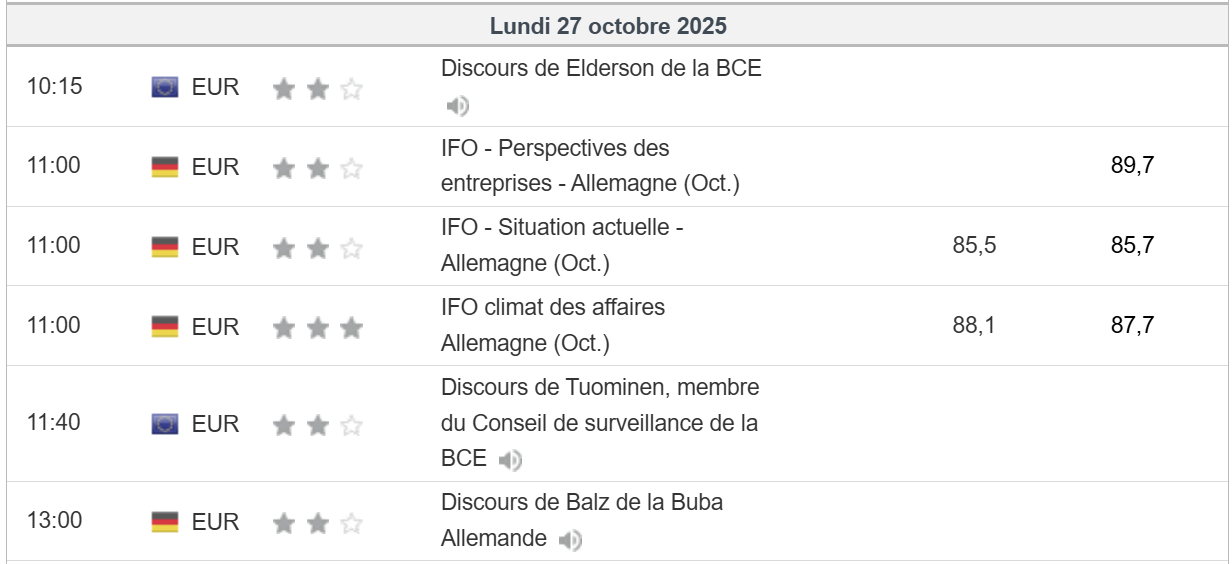The height and width of the screenshot is (564, 1232).
Task: Open the Discours de Elderson de la BCE event
Action: coord(601,69)
